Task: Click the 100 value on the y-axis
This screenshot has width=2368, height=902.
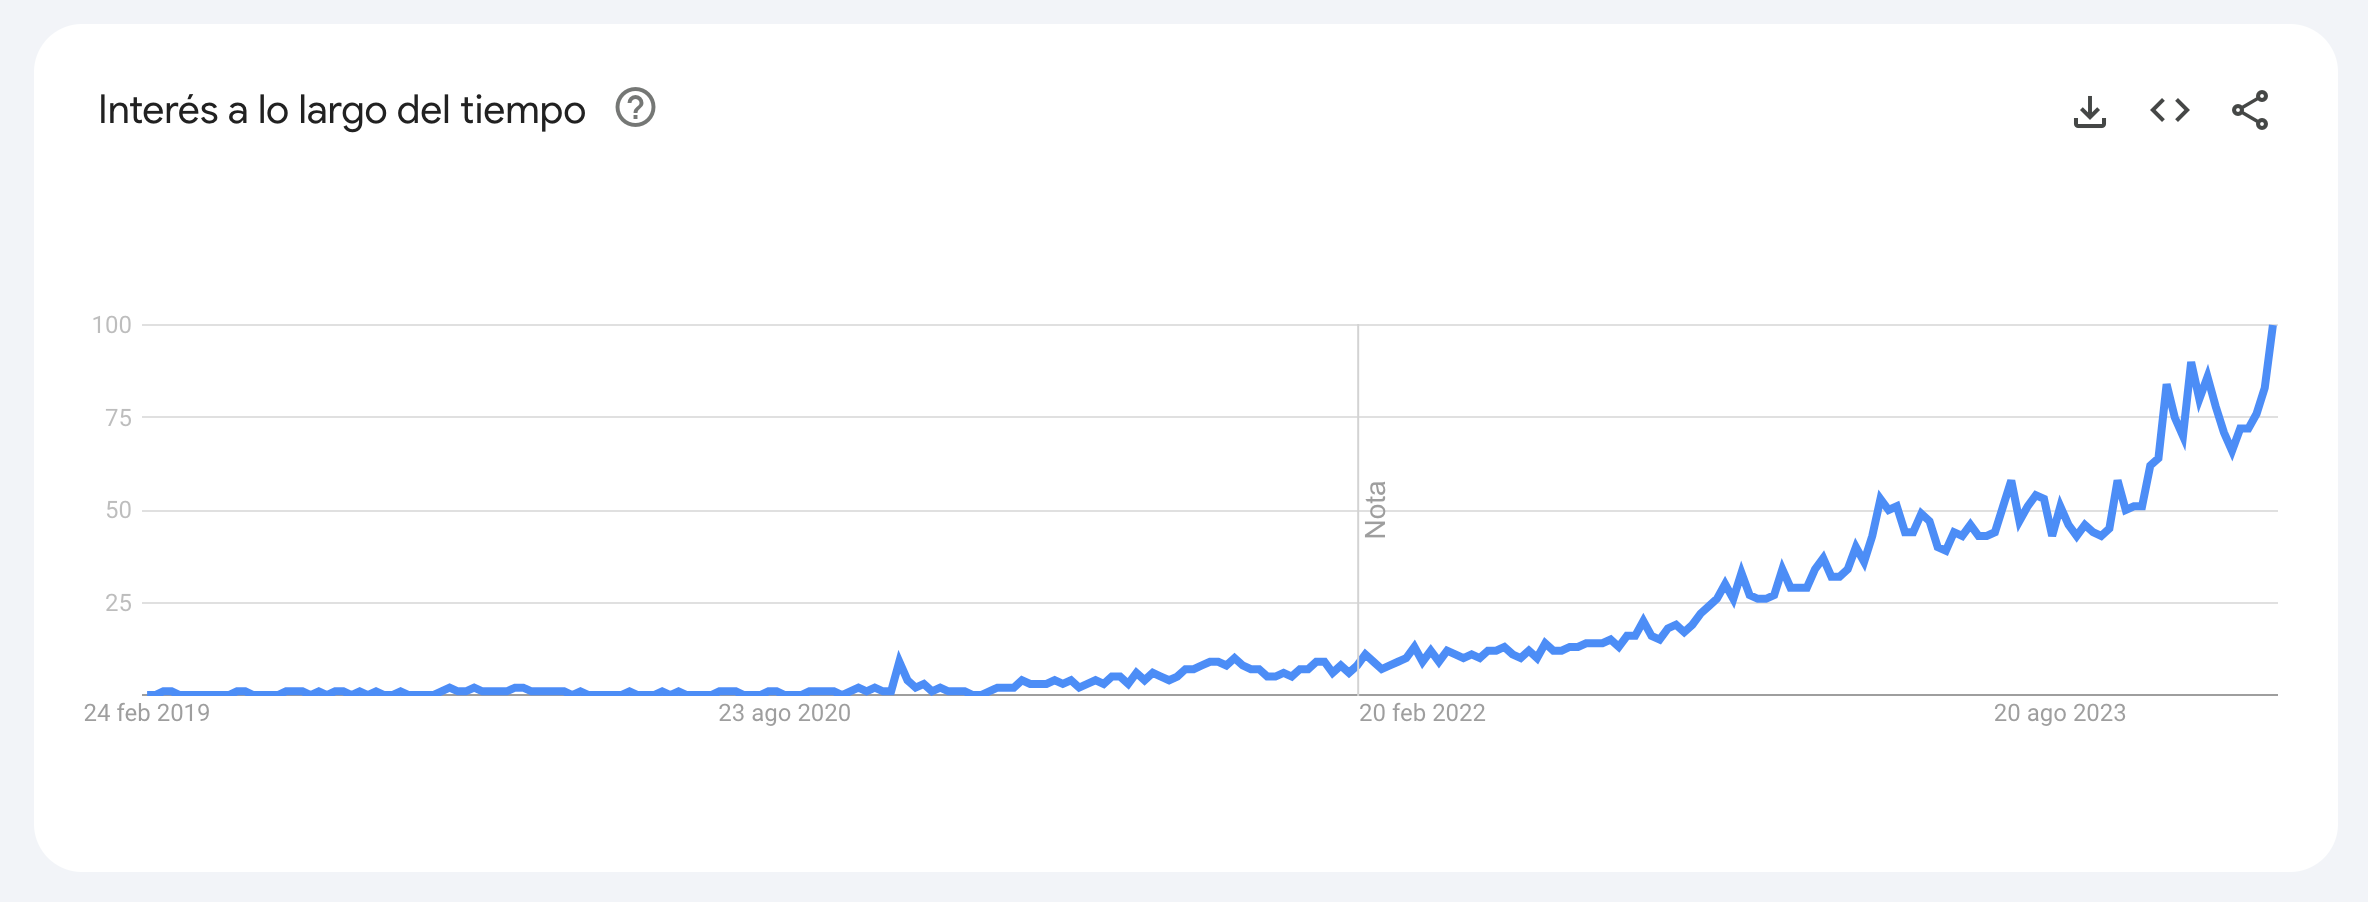Action: (112, 325)
